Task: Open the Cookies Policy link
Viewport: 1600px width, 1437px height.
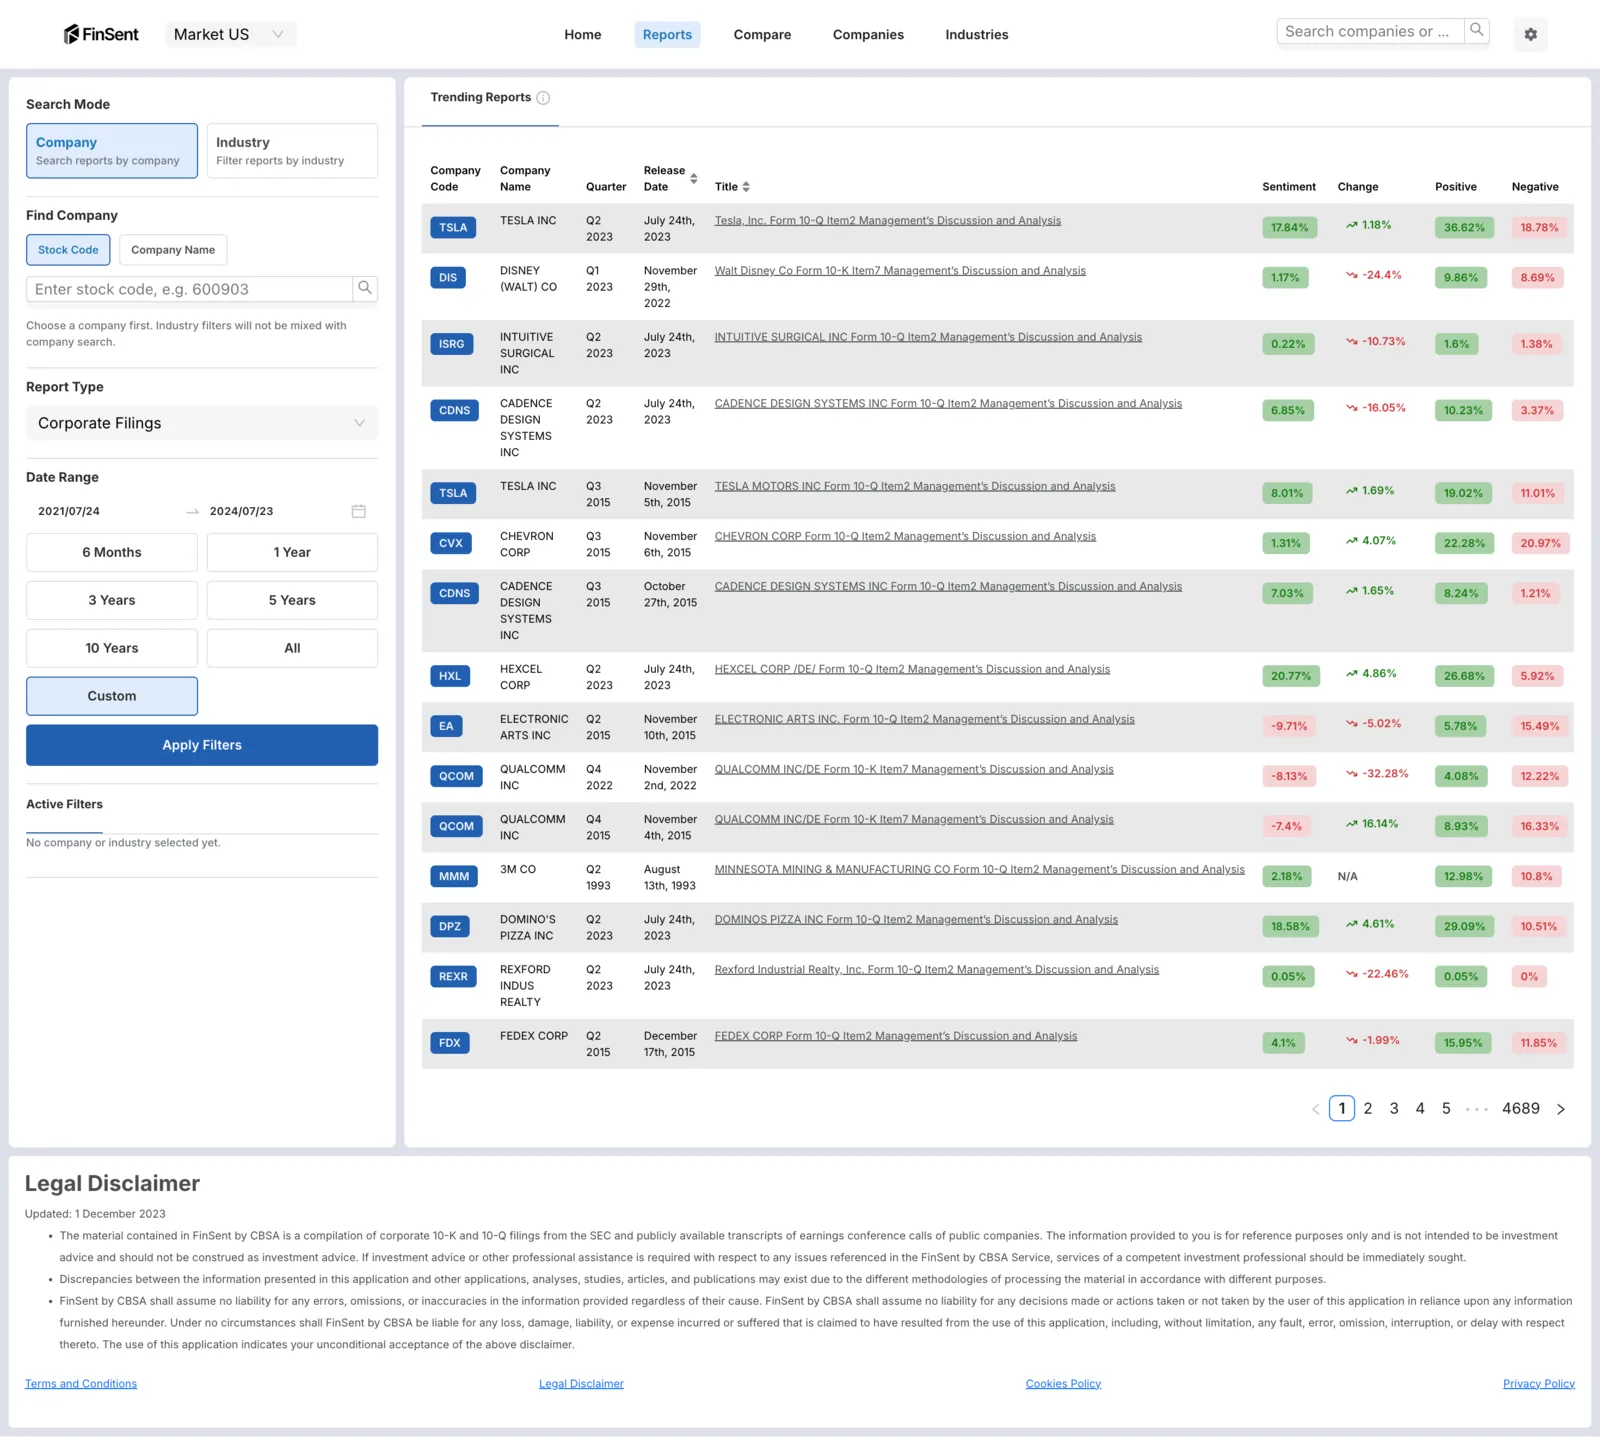Action: [x=1063, y=1384]
